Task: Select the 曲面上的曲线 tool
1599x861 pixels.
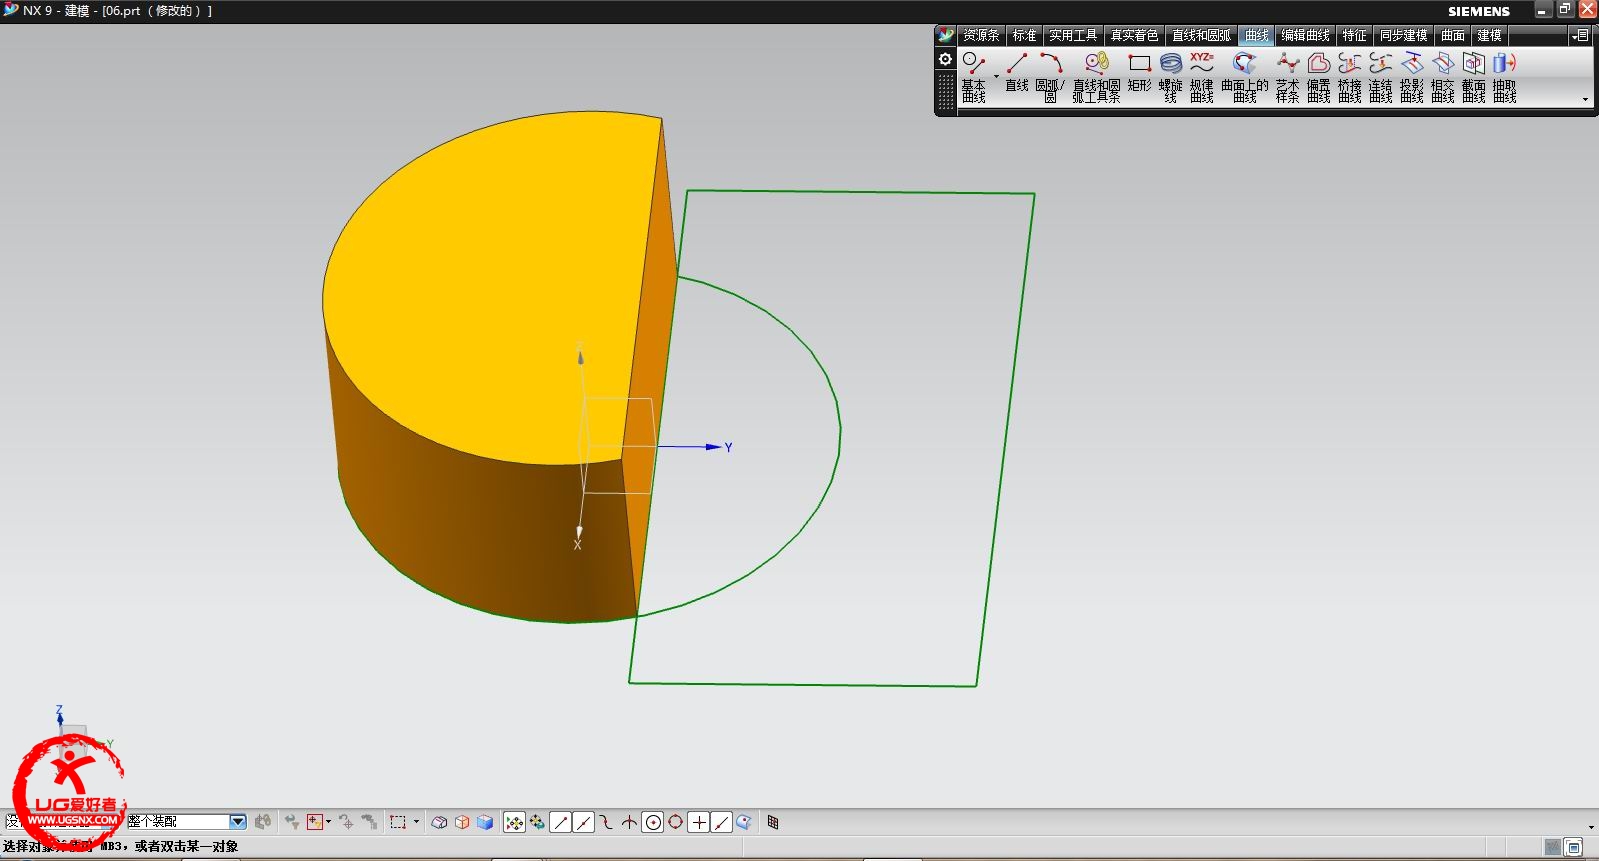Action: click(1245, 77)
